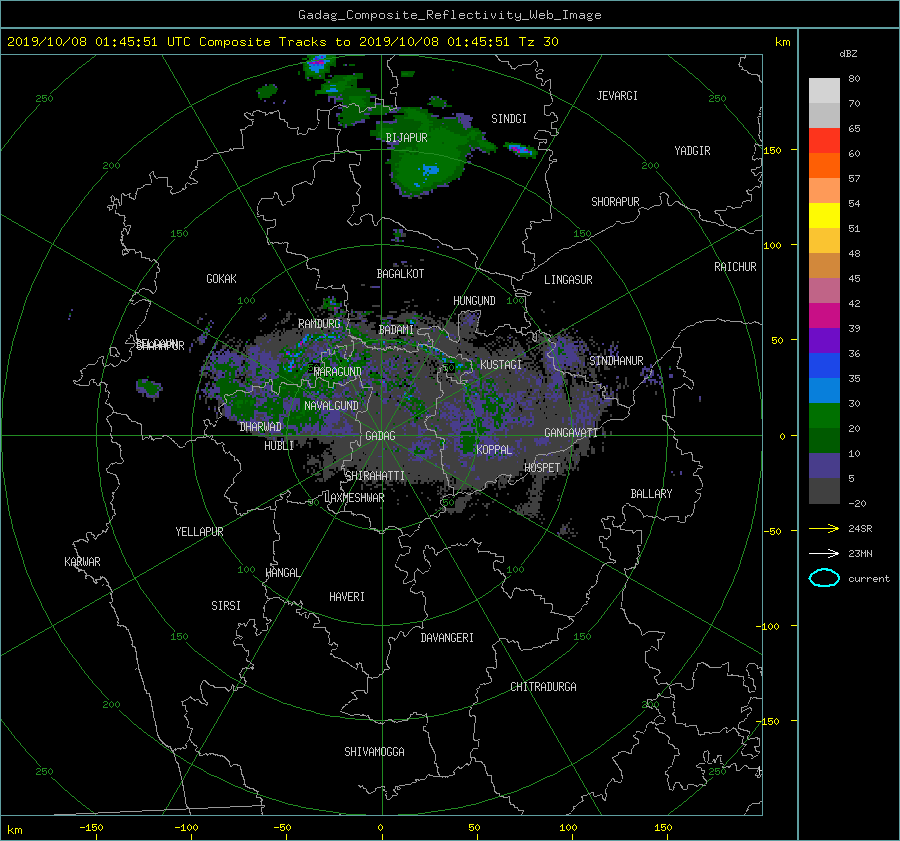Click the NAVALGUND city label
The image size is (900, 841).
pos(331,406)
